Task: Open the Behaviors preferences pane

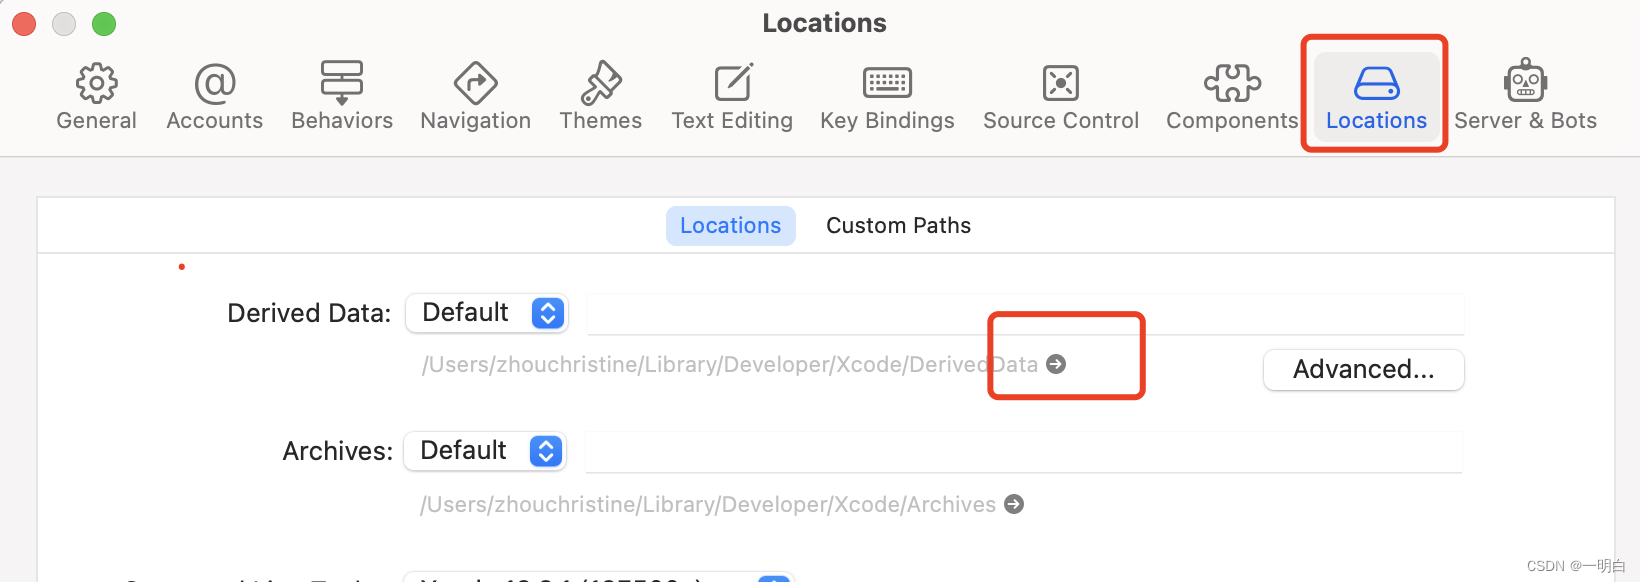Action: click(342, 97)
